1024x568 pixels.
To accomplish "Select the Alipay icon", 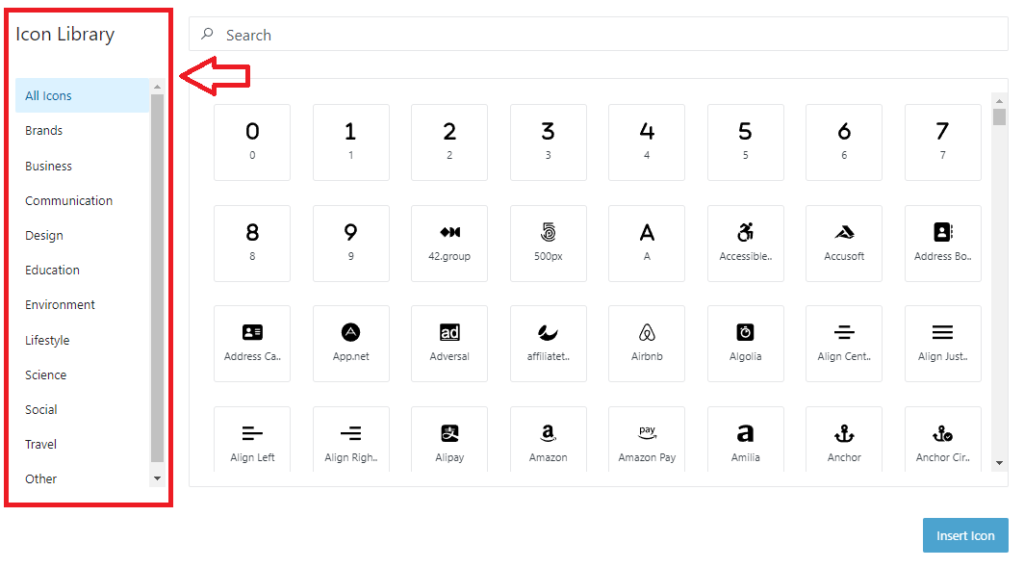I will 449,444.
